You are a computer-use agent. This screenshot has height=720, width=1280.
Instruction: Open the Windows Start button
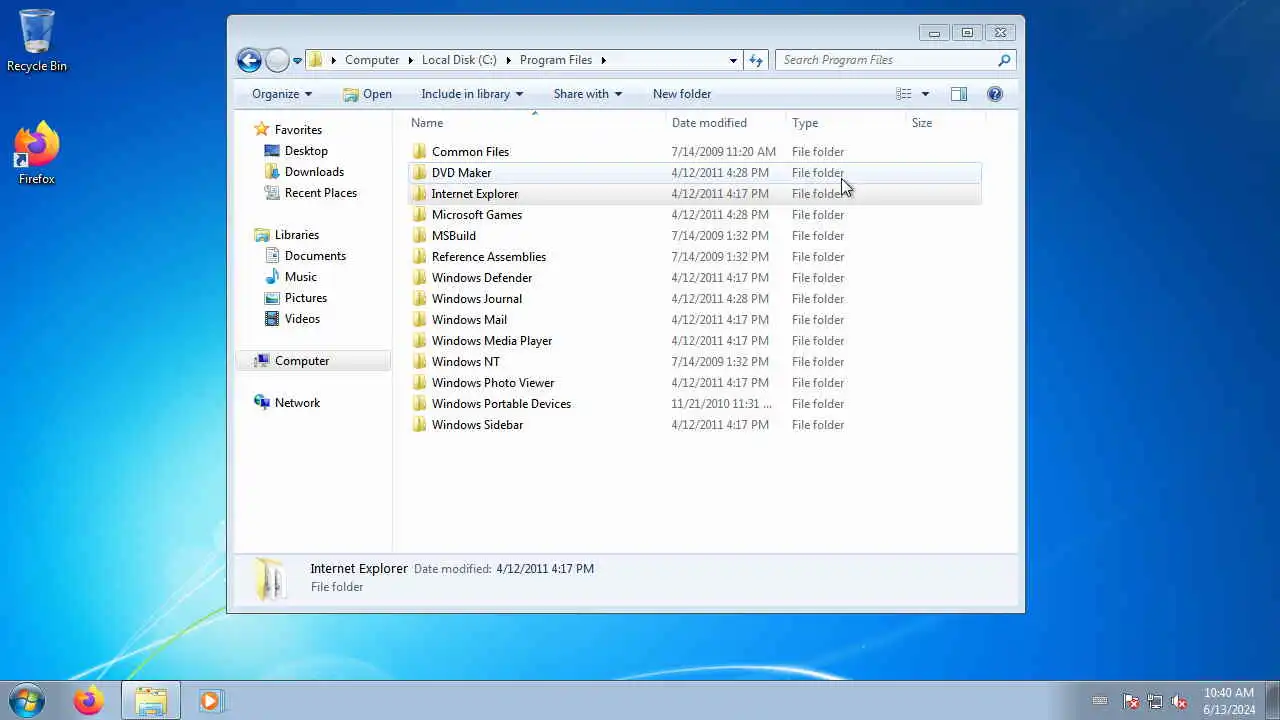point(27,701)
